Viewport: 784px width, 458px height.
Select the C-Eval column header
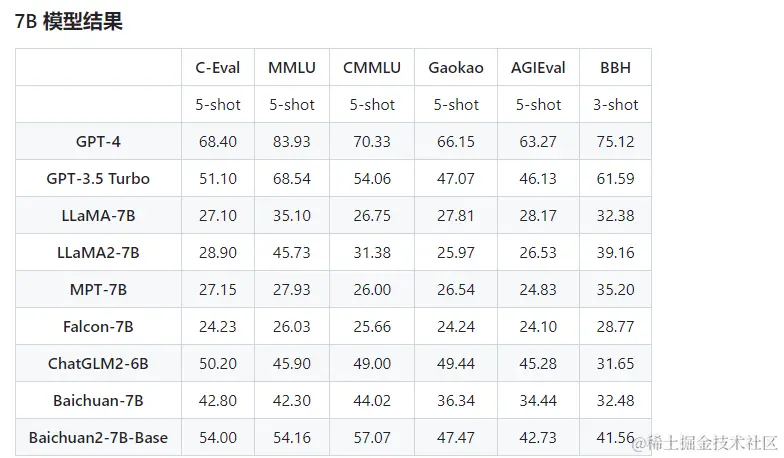tap(218, 68)
